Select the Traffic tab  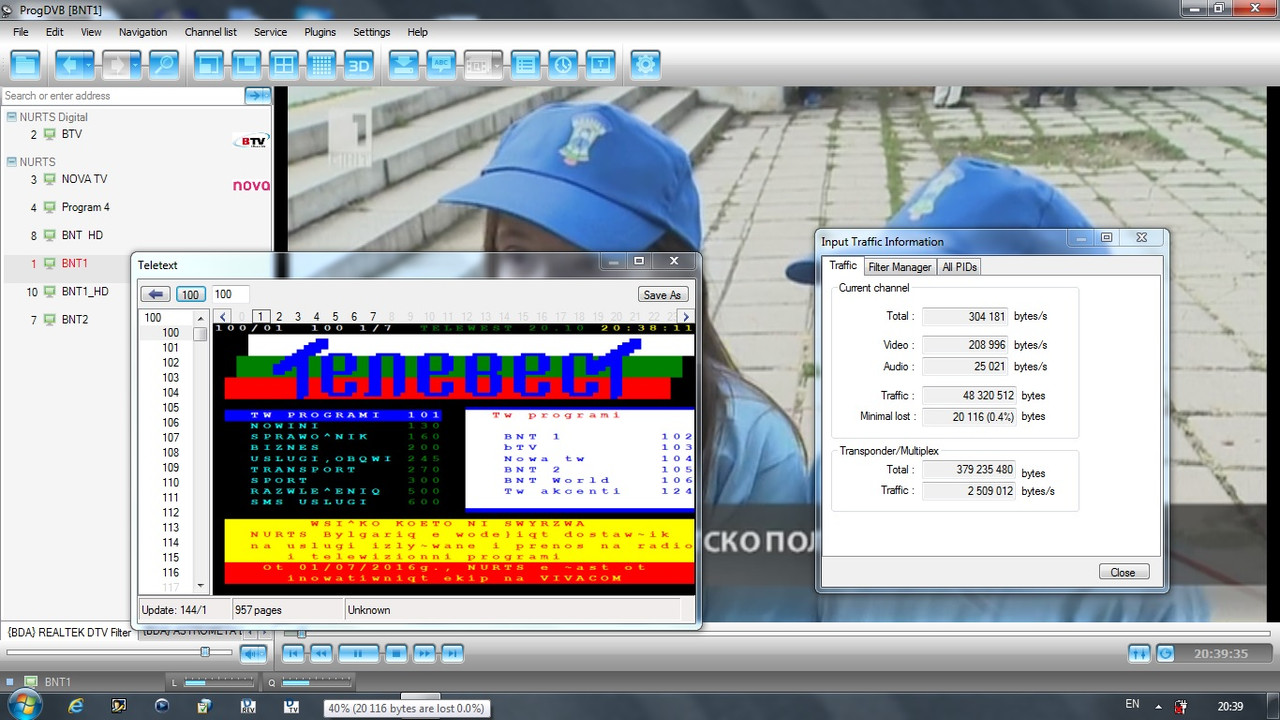coord(843,266)
